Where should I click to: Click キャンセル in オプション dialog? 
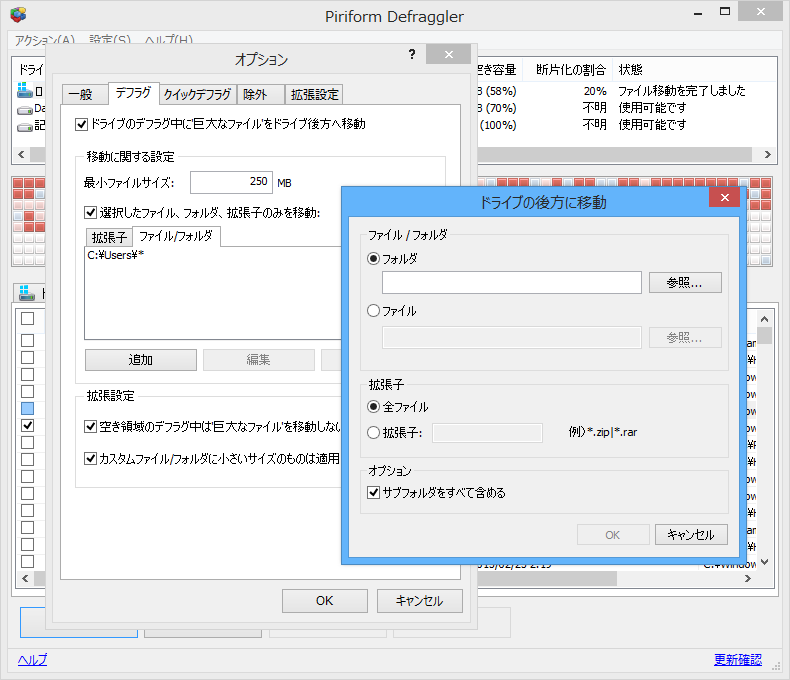419,600
